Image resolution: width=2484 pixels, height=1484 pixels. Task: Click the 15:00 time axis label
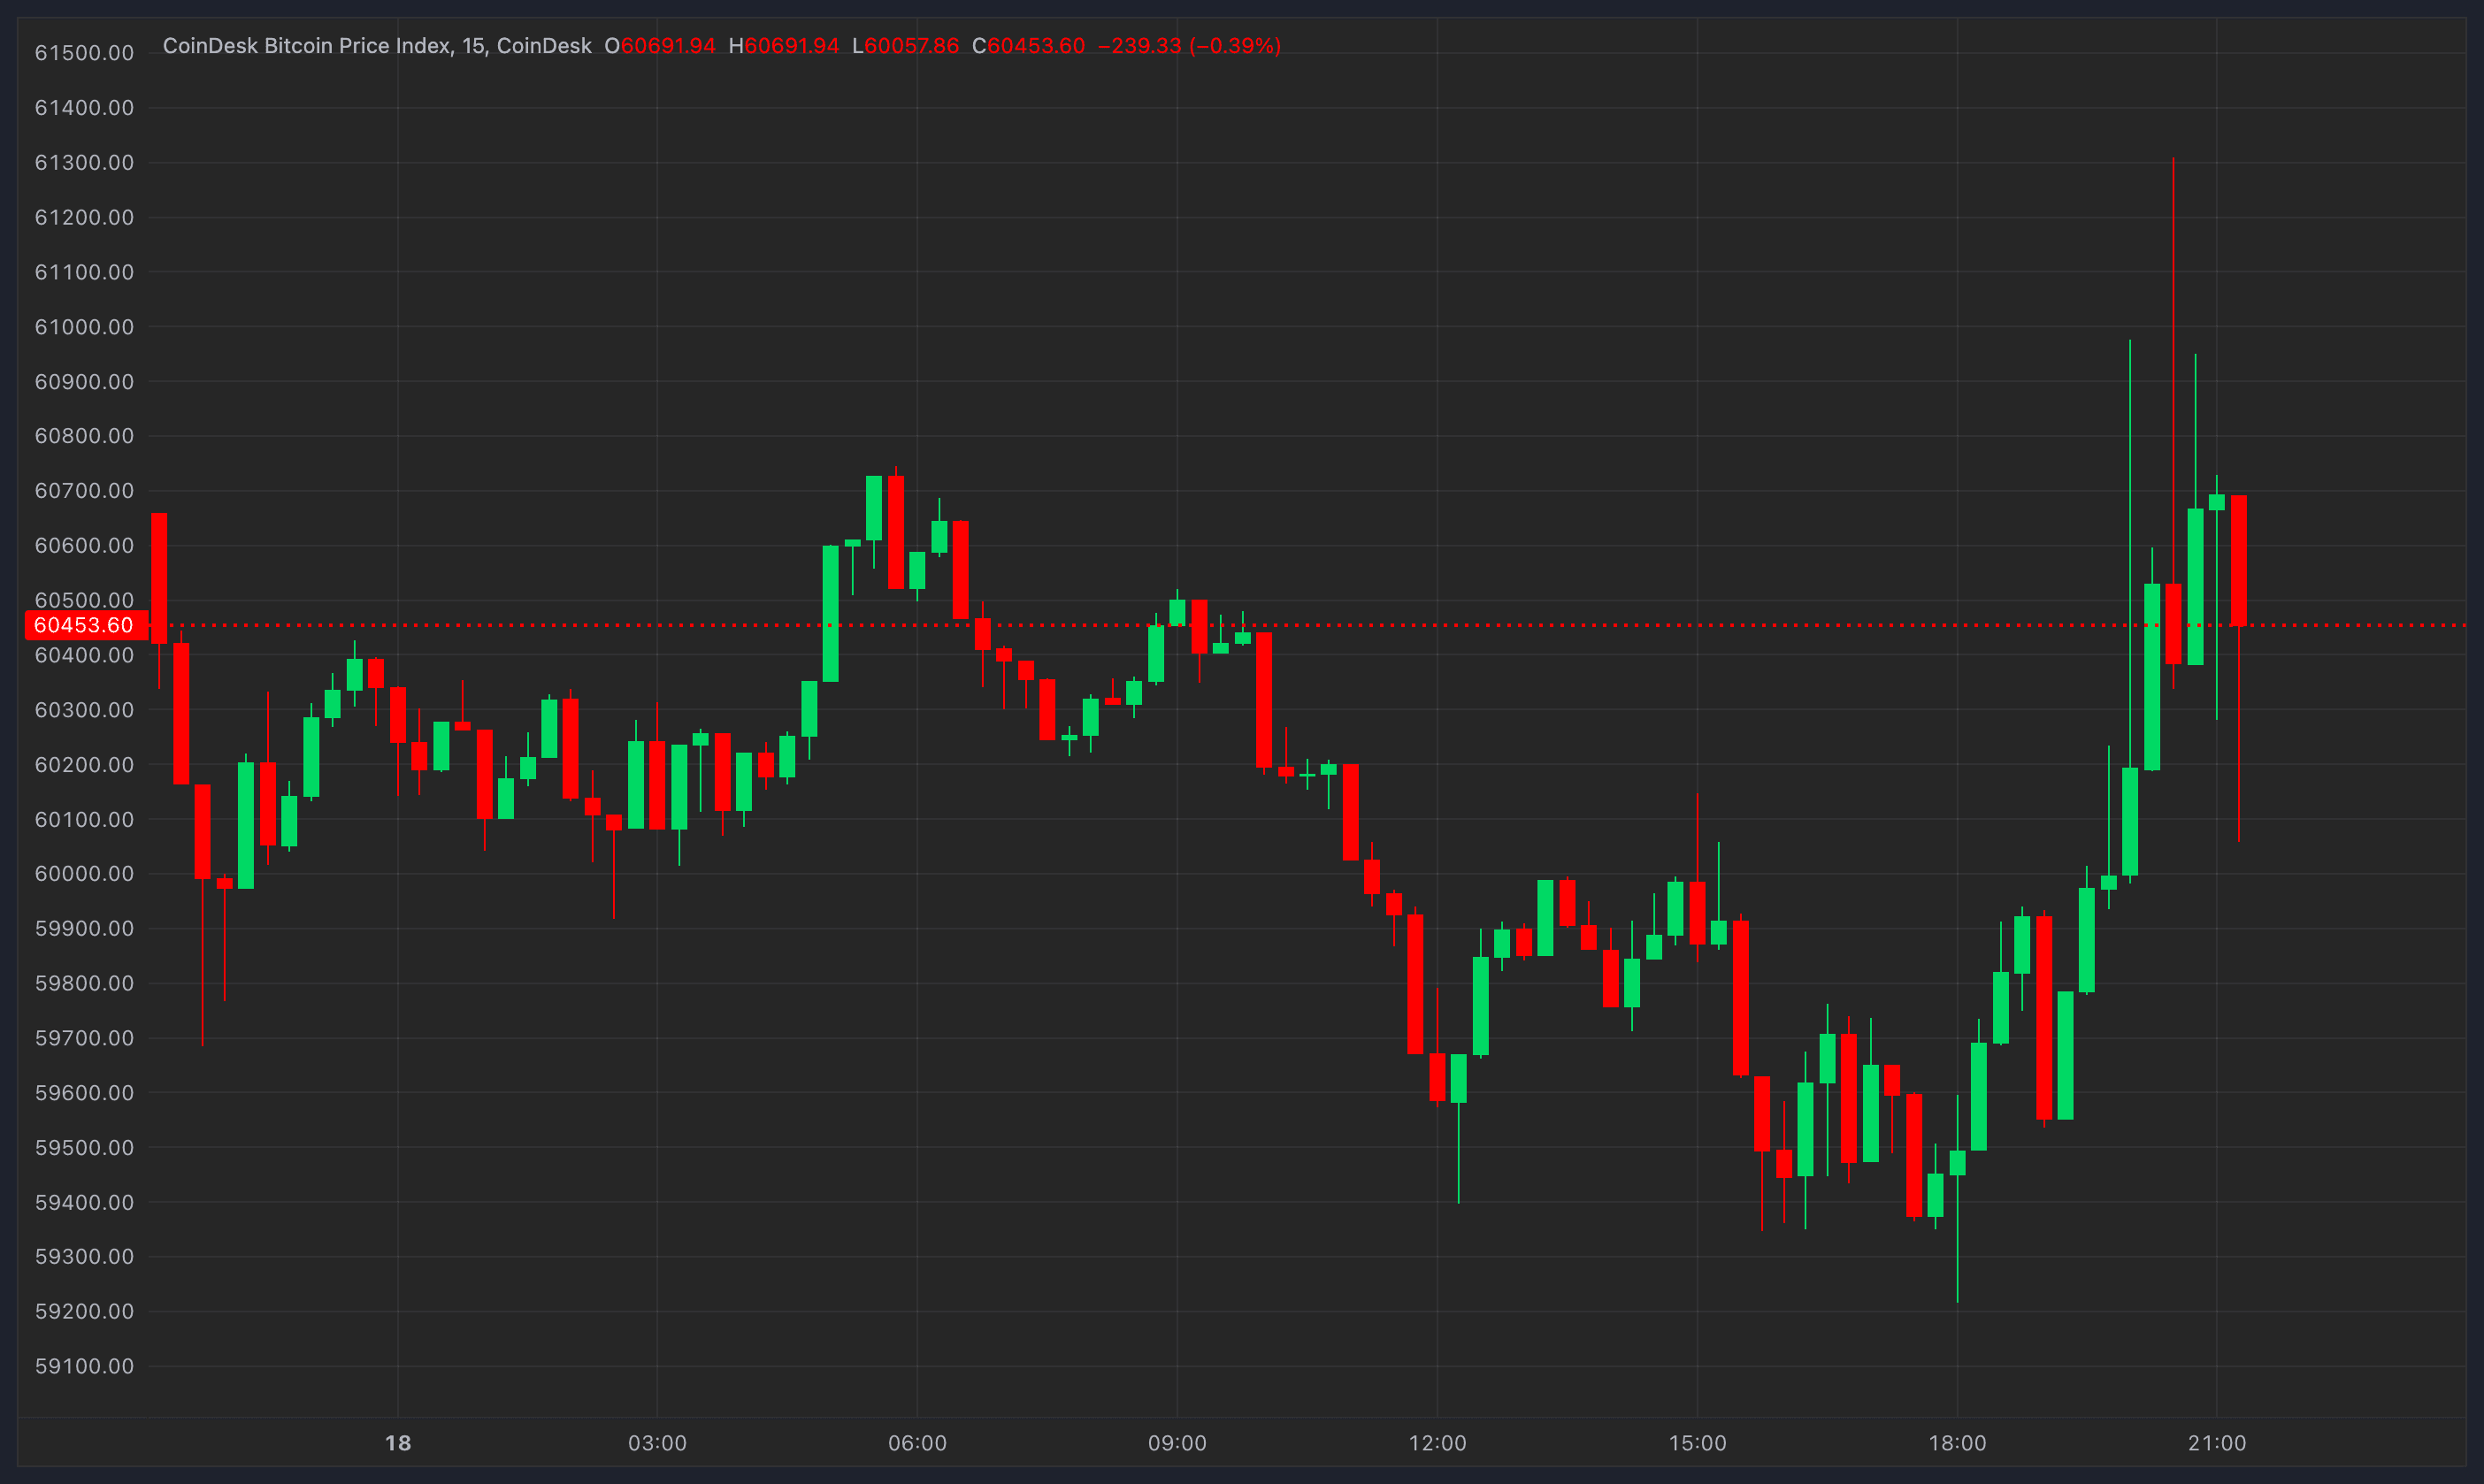pos(1697,1443)
